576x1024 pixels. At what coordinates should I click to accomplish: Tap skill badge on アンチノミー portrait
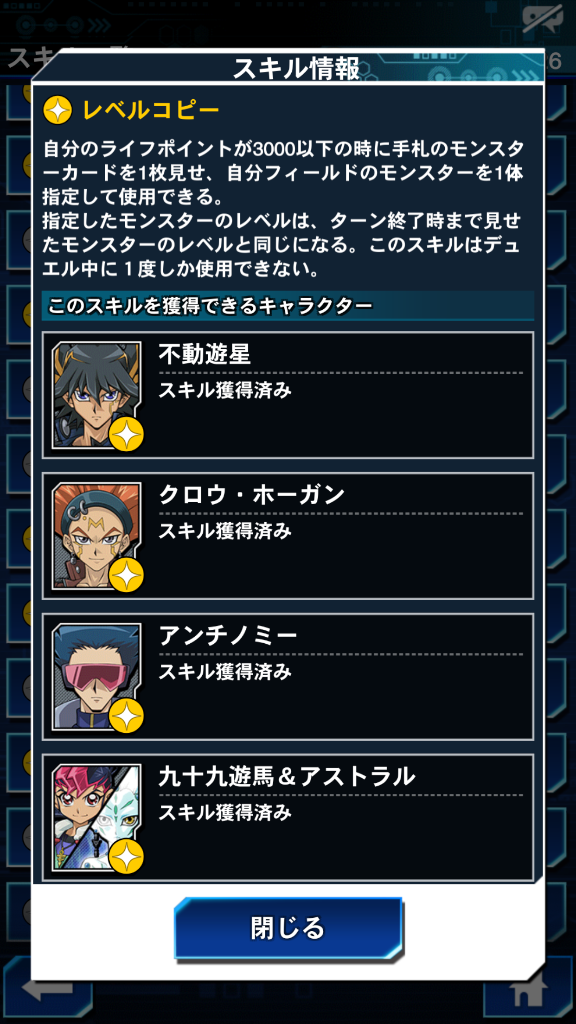tap(126, 716)
